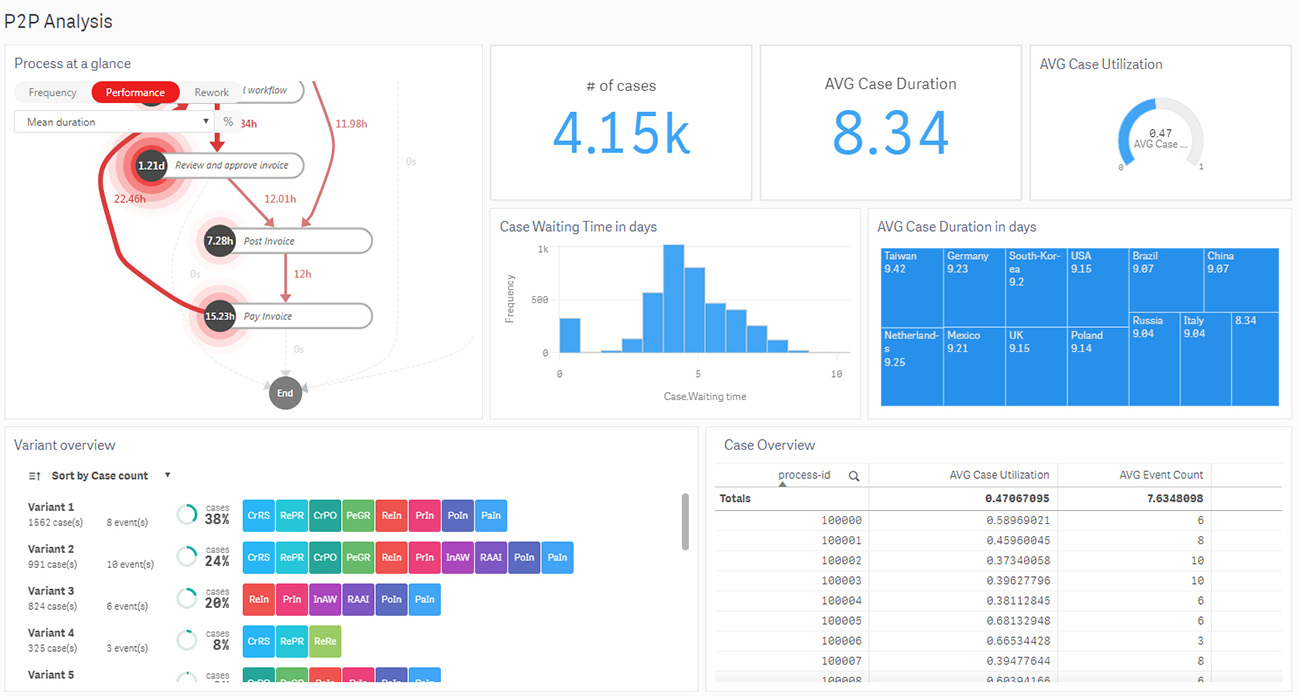This screenshot has width=1300, height=697.
Task: Open the process-id column search icon
Action: (x=854, y=474)
